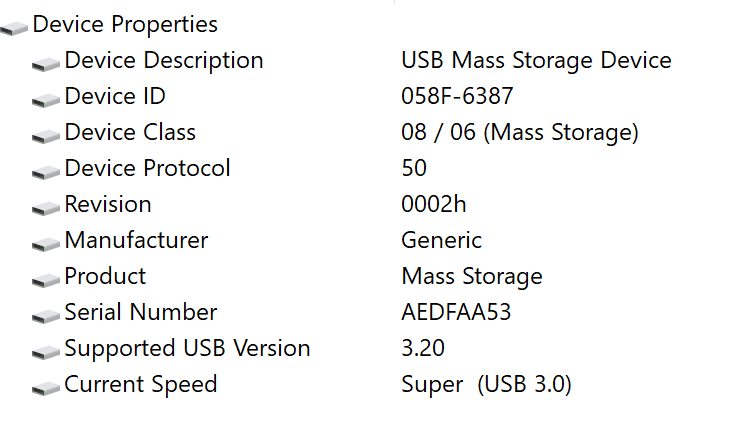752x434 pixels.
Task: Click the Manufacturer value Generic
Action: pyautogui.click(x=441, y=240)
